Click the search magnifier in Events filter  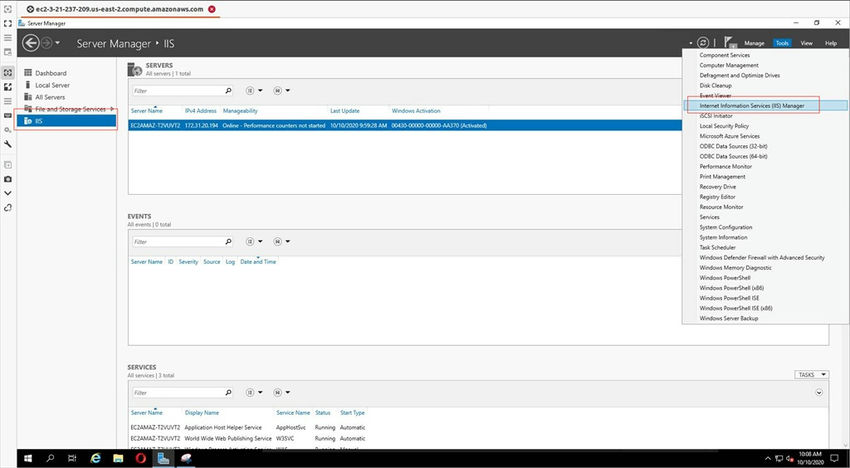tap(228, 241)
